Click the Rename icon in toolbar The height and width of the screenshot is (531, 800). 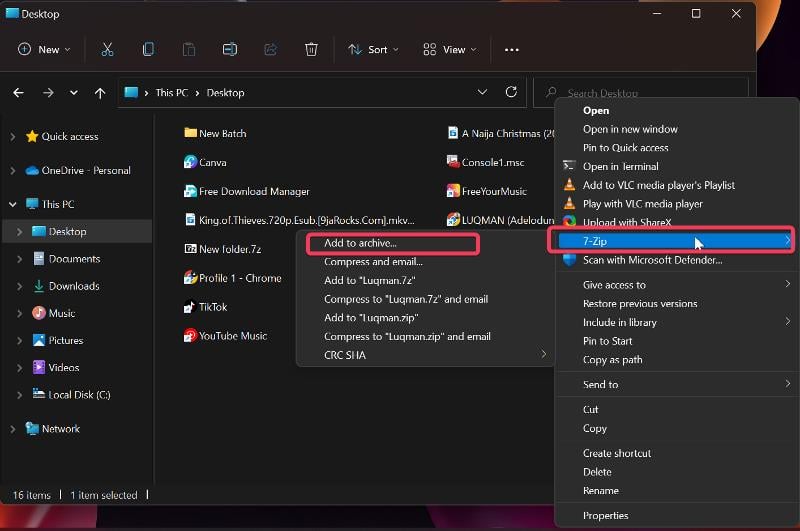coord(230,49)
